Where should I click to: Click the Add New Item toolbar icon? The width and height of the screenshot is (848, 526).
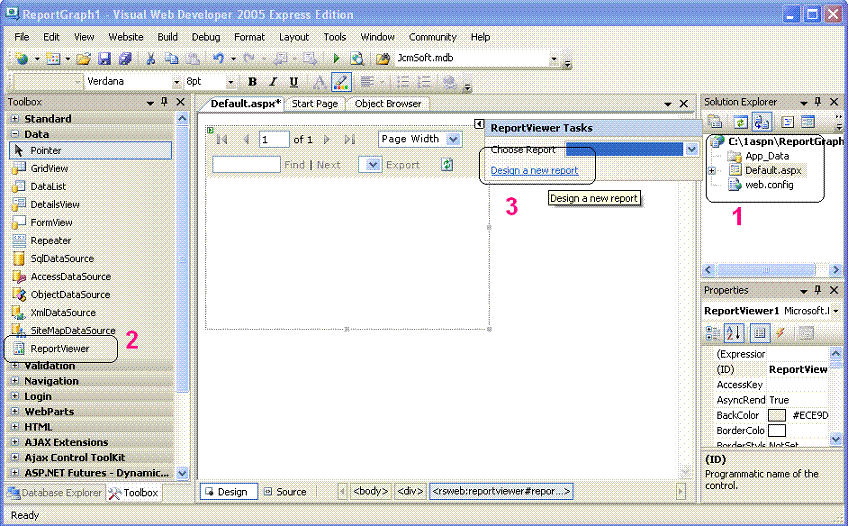52,58
